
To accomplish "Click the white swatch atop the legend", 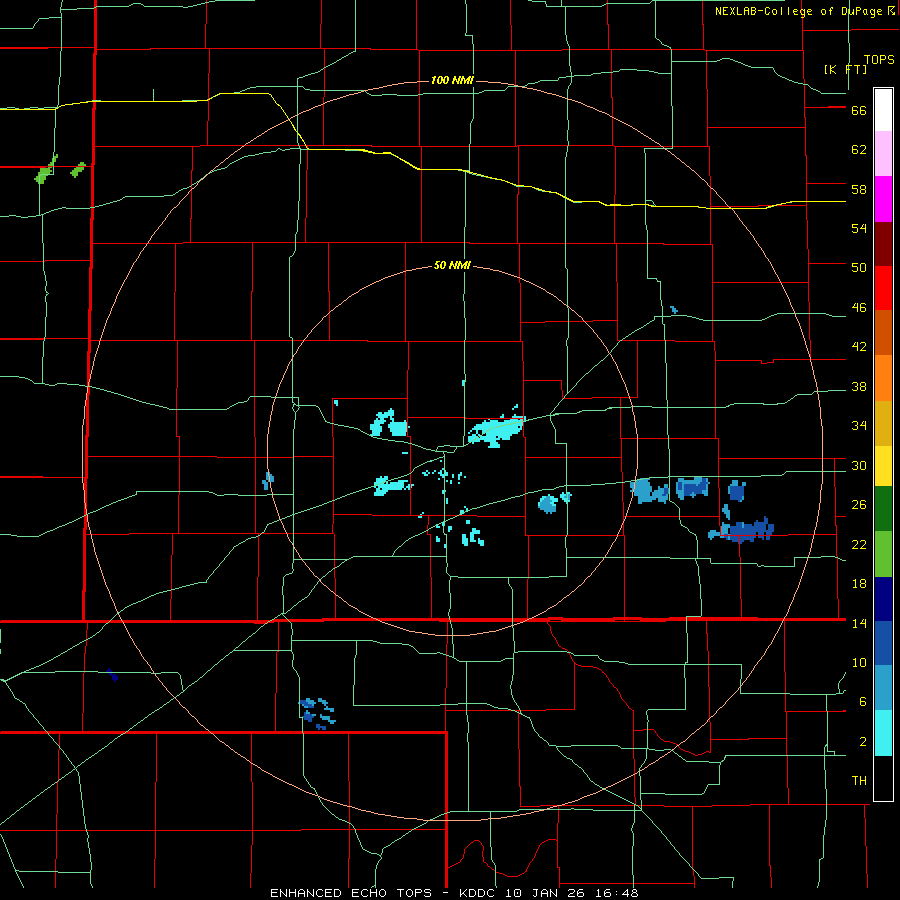I will click(883, 110).
